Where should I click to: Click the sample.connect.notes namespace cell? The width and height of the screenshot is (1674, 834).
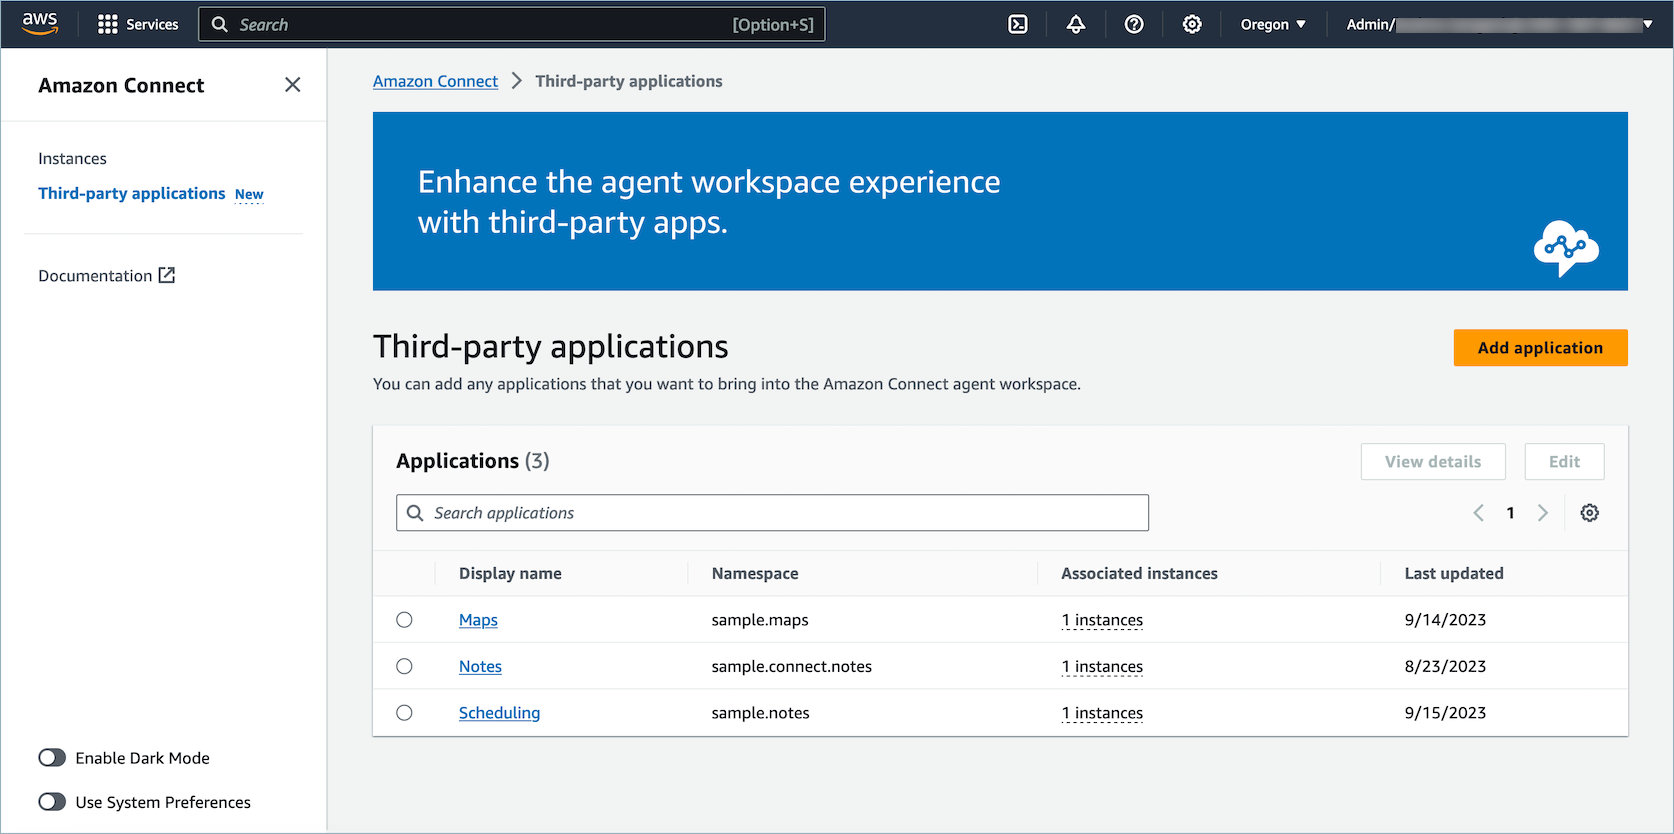click(792, 666)
